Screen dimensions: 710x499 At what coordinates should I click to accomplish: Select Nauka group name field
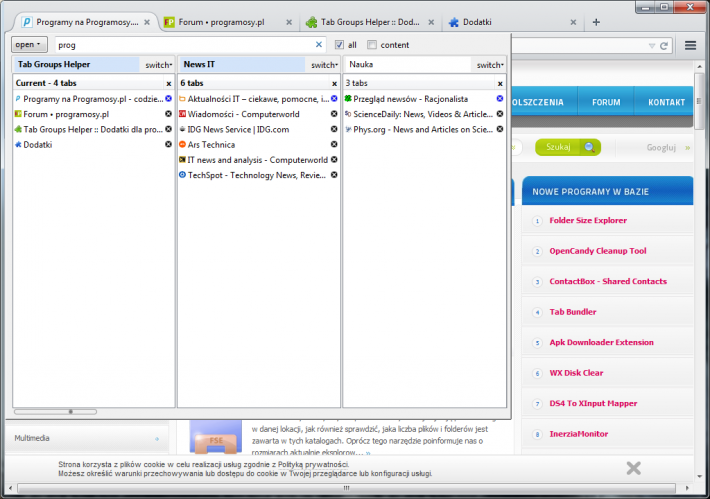point(408,64)
